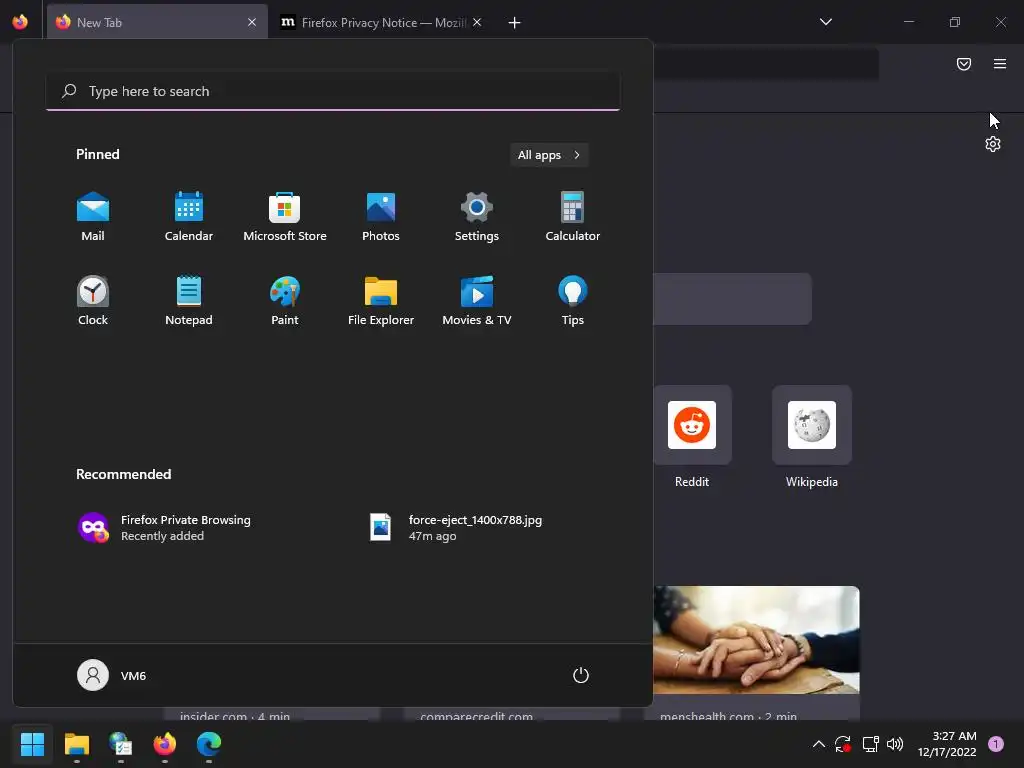The width and height of the screenshot is (1024, 768).
Task: Click the sync update tray icon
Action: tap(843, 744)
